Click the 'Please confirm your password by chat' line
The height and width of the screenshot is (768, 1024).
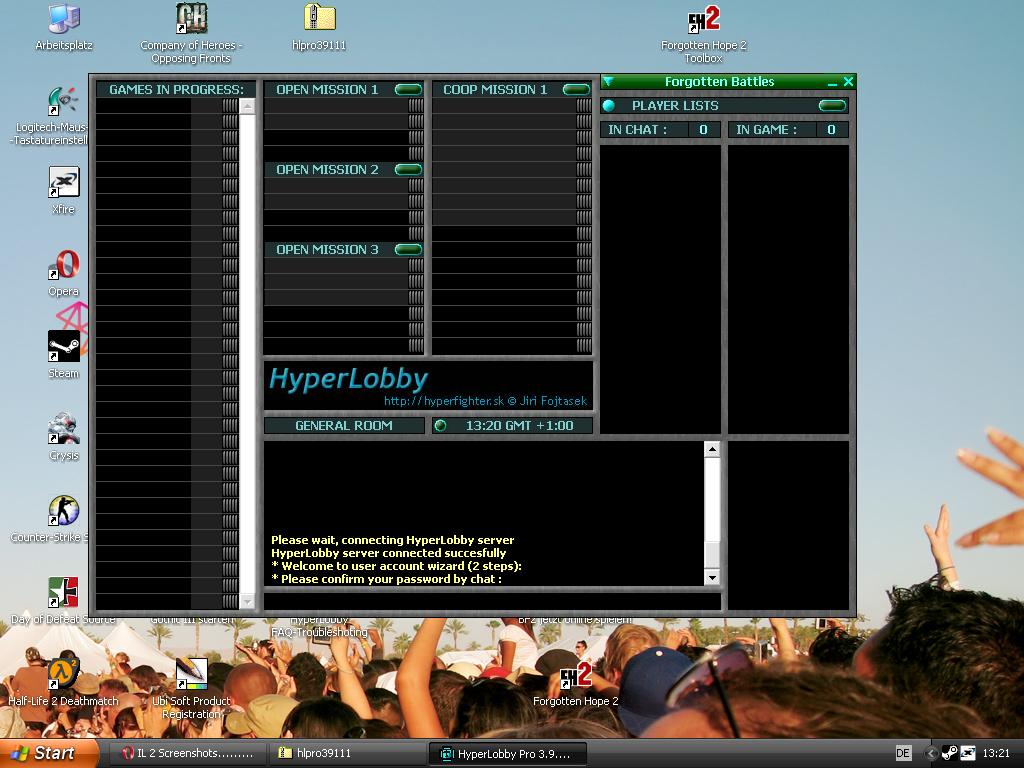tap(387, 579)
